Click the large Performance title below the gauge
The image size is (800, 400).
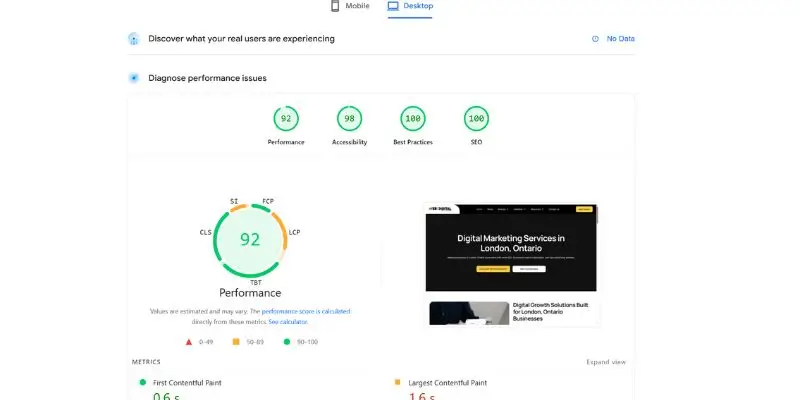(x=250, y=293)
